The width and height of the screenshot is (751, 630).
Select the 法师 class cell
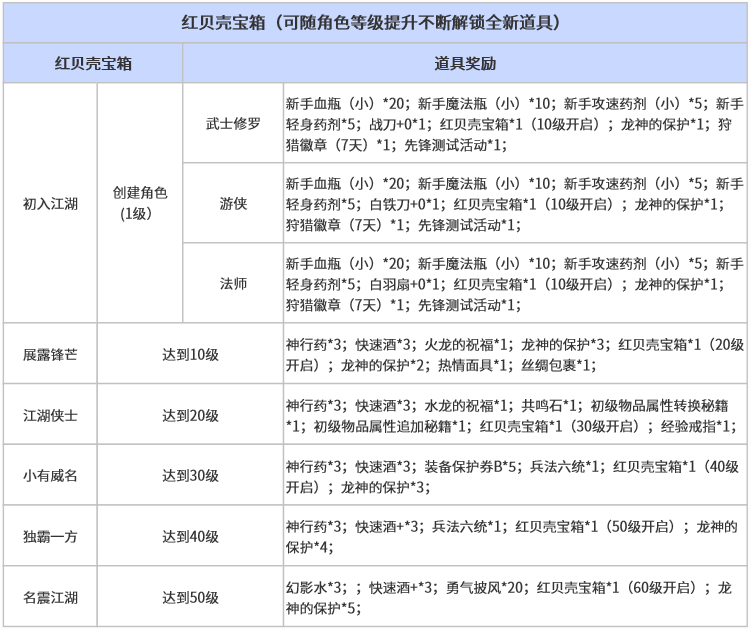pos(233,283)
